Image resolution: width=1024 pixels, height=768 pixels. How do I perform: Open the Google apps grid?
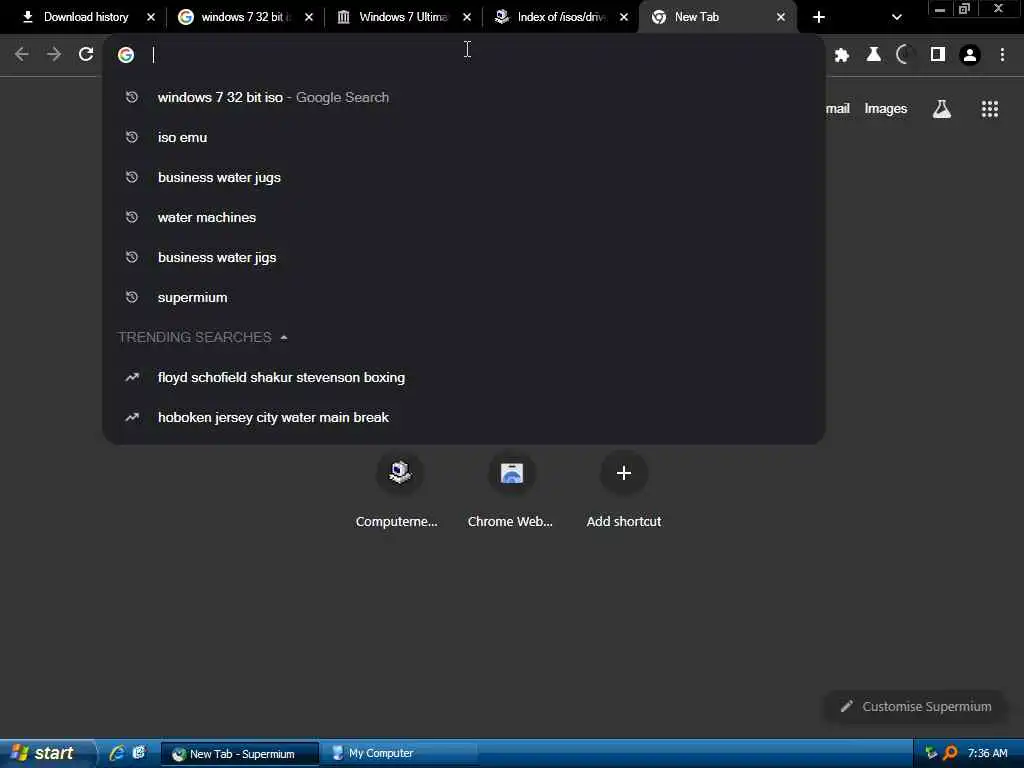click(x=989, y=108)
